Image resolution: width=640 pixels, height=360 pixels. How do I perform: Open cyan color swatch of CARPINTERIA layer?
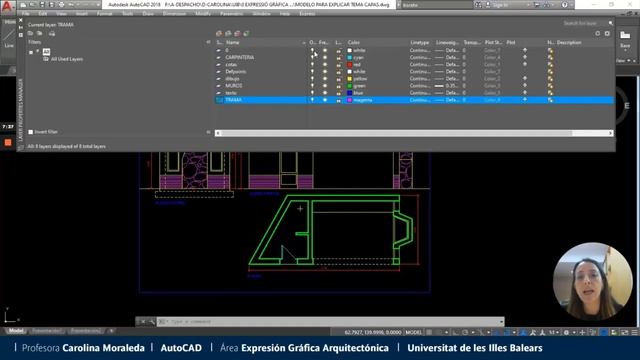point(349,58)
